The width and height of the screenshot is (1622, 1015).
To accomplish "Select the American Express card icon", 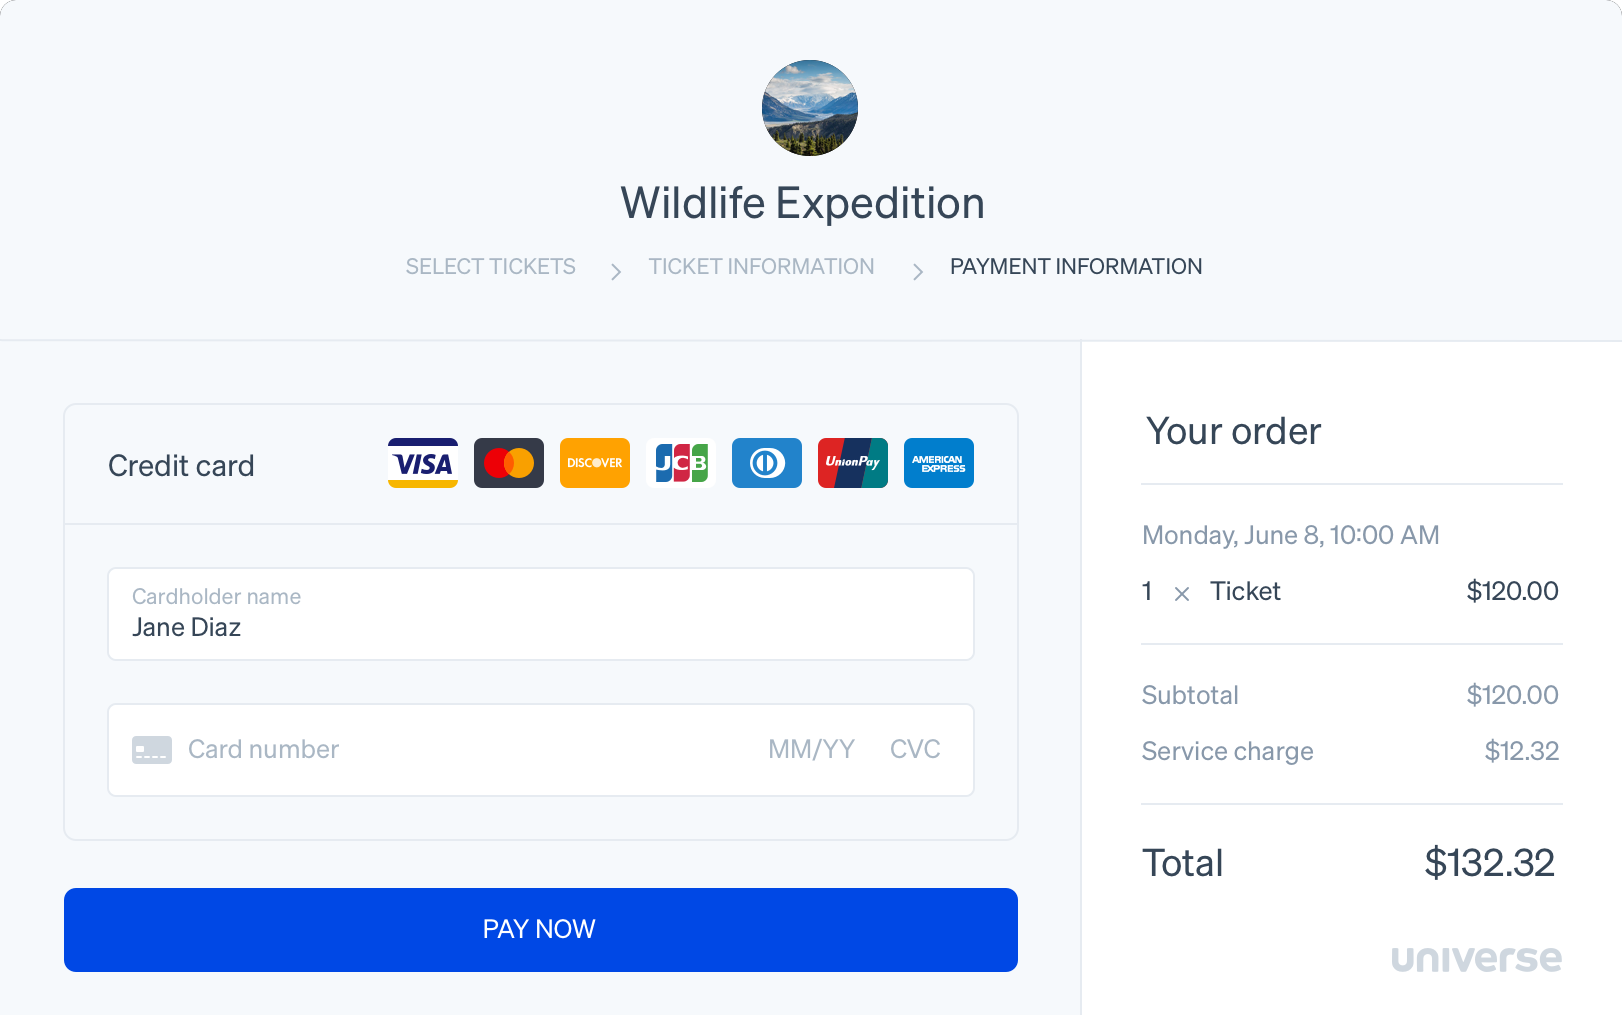I will [x=939, y=463].
